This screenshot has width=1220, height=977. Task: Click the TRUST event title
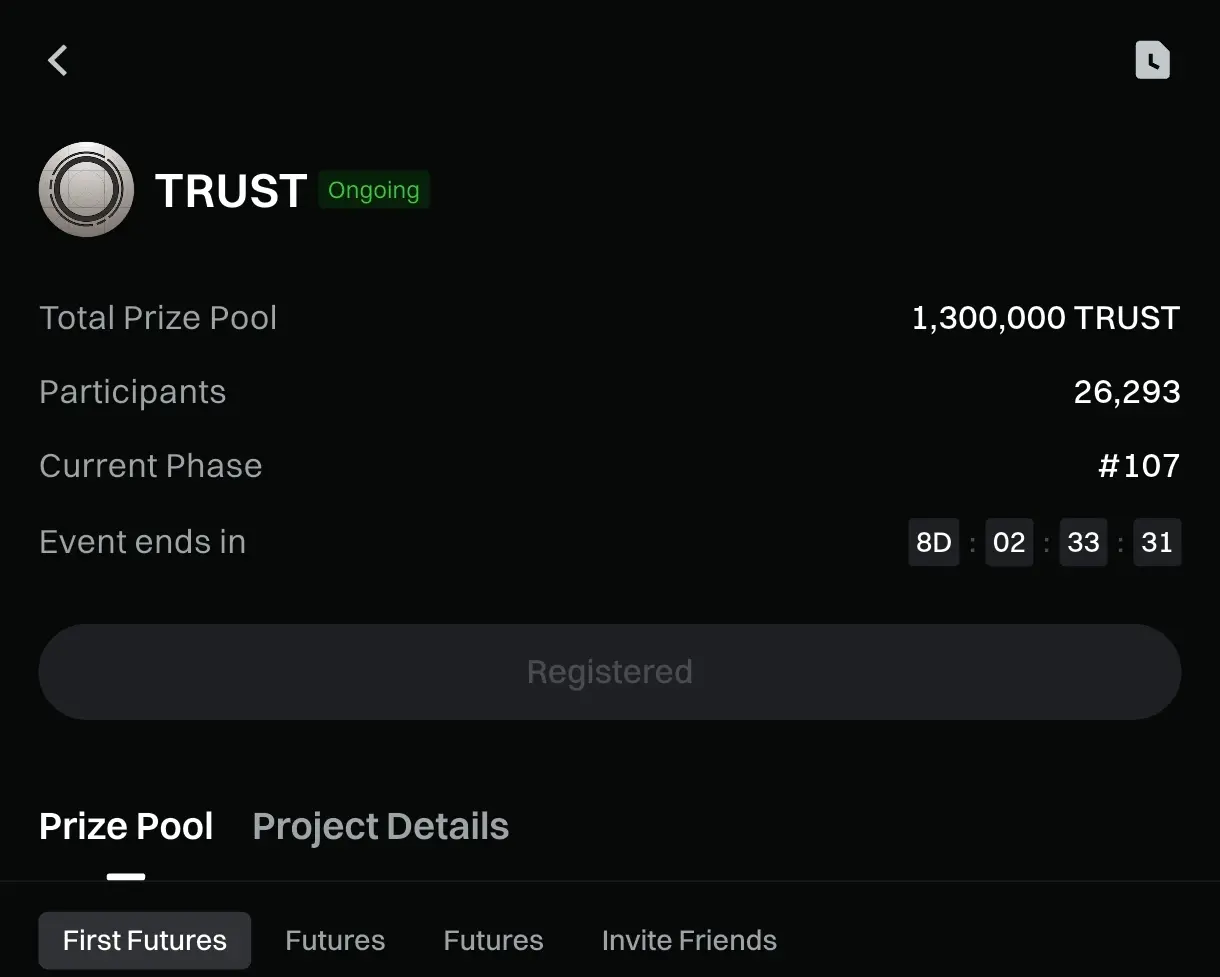tap(231, 190)
